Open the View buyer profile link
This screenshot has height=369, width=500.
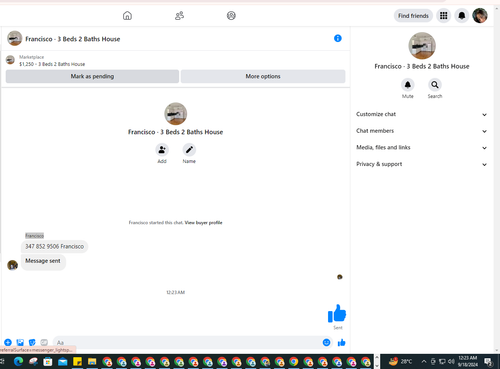pos(203,223)
